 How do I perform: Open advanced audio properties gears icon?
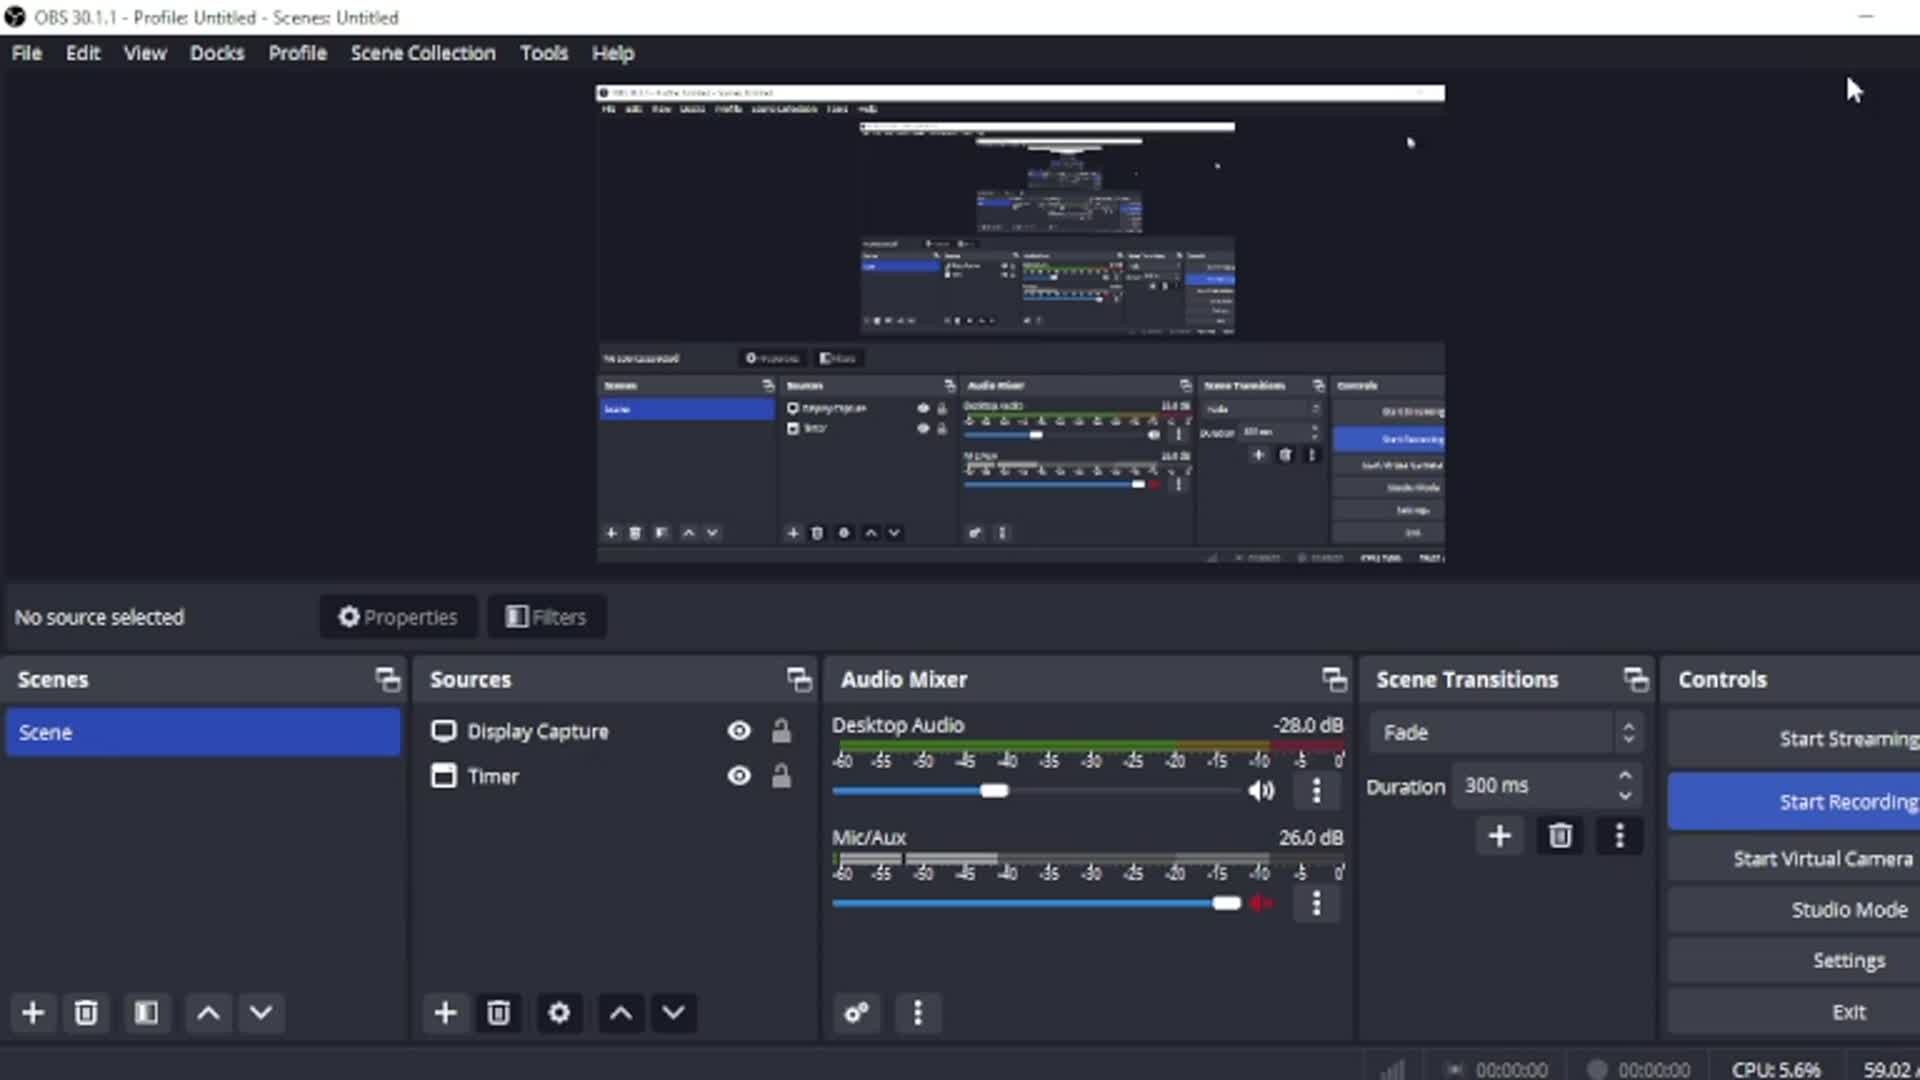click(857, 1013)
